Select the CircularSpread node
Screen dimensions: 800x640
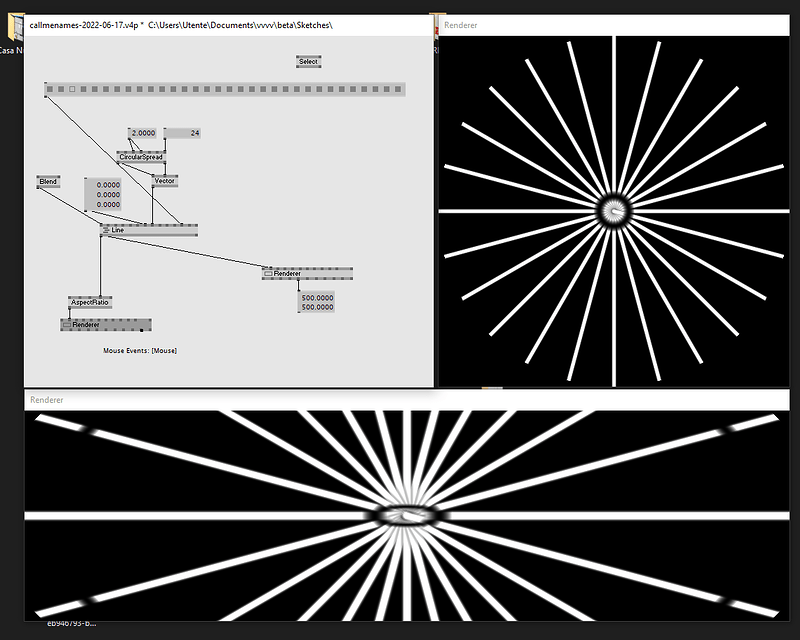tap(141, 157)
